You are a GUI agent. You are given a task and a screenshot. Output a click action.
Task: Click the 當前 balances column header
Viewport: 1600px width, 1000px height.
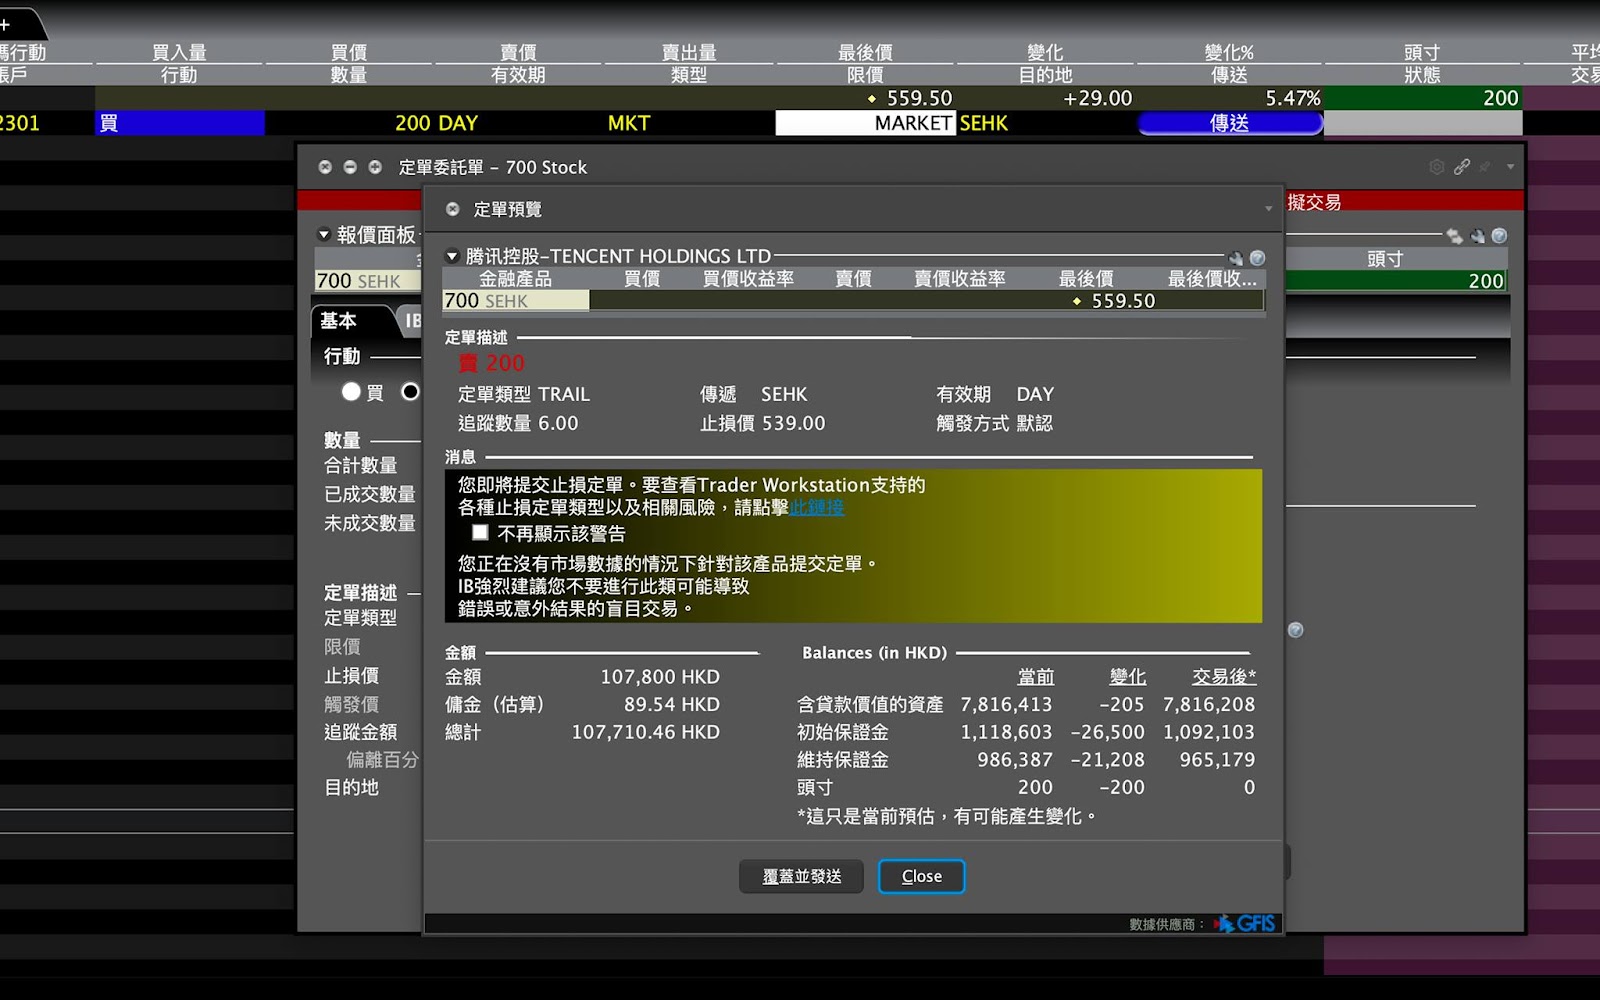click(1035, 677)
